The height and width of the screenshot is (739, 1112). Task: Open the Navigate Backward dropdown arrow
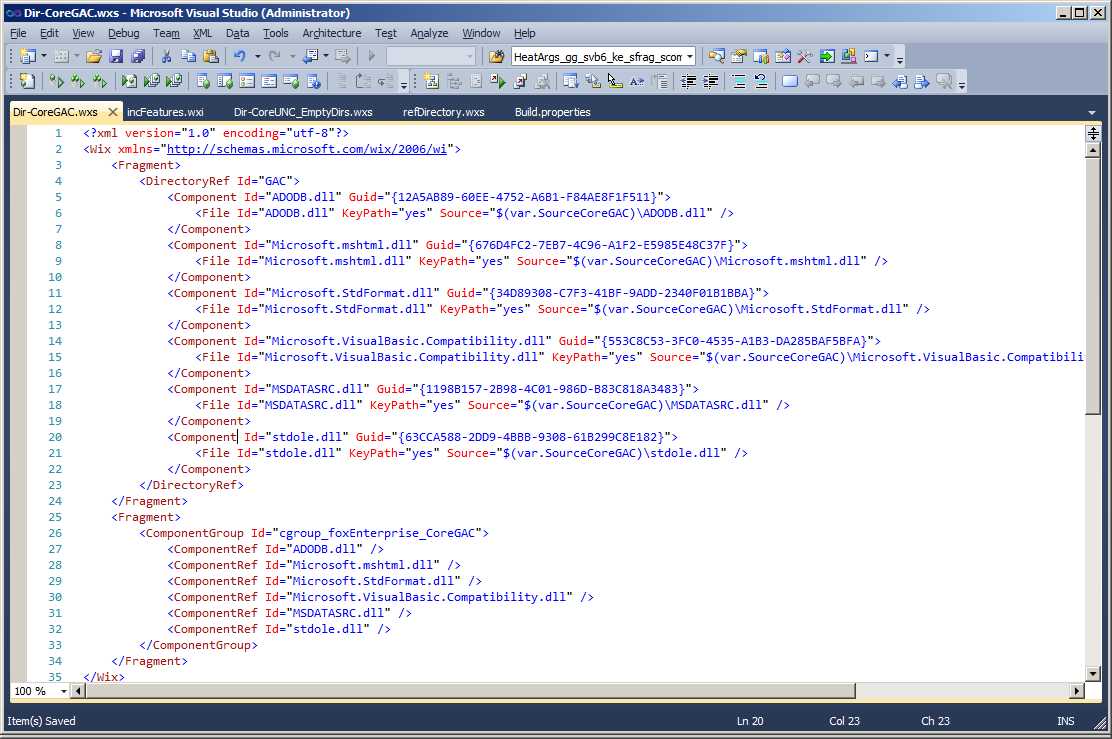coord(326,56)
